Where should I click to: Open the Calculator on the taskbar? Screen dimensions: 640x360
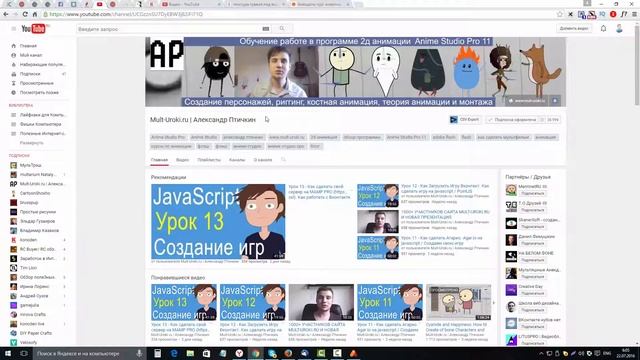pyautogui.click(x=158, y=353)
